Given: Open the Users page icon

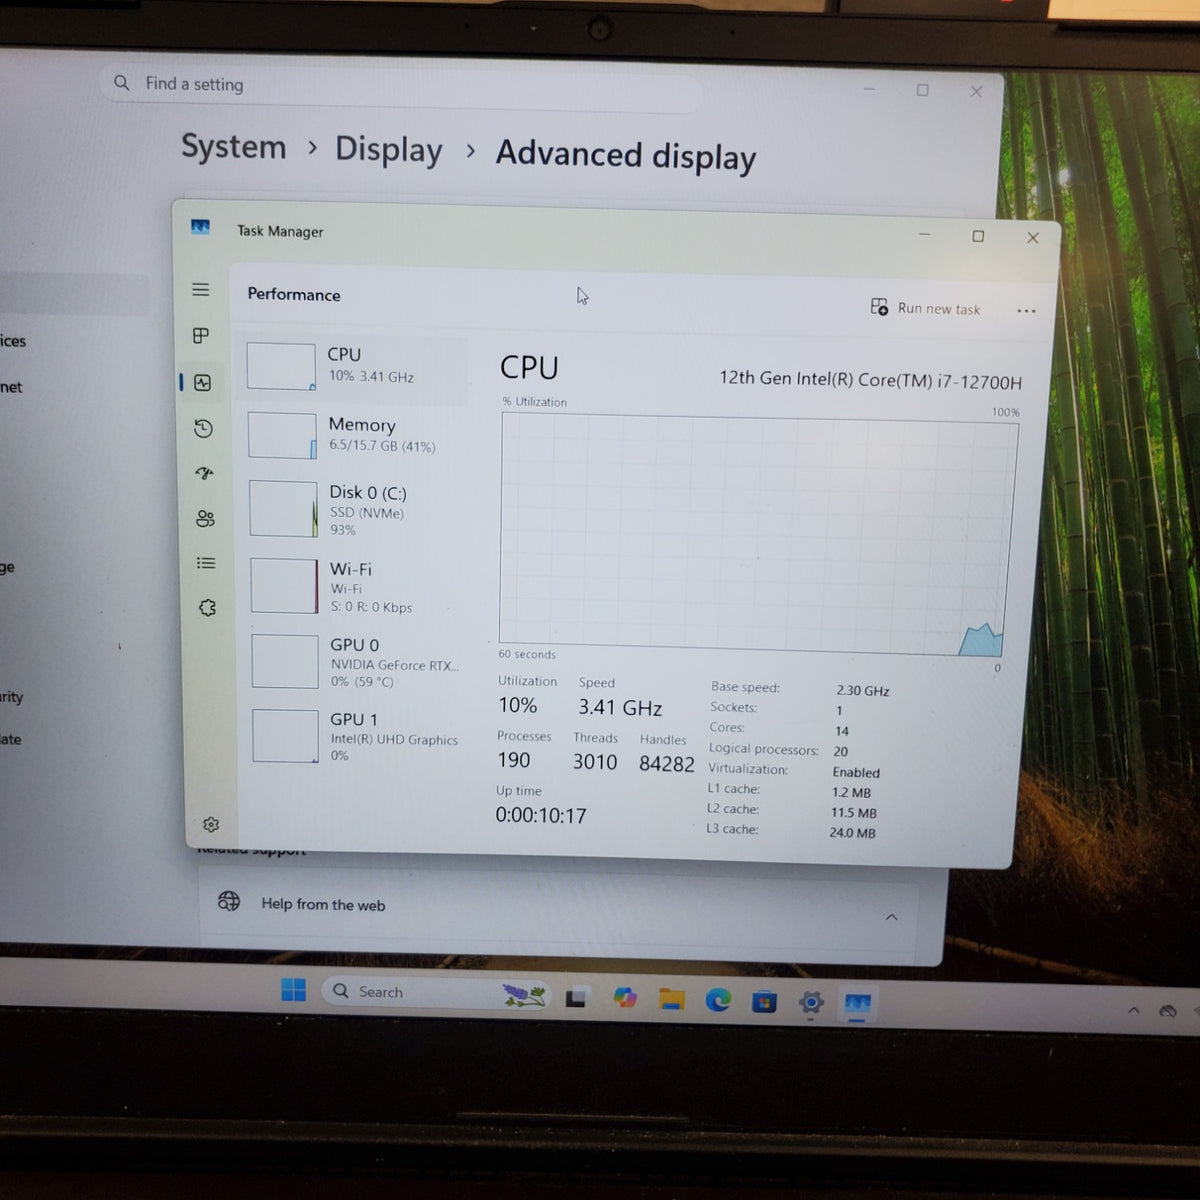Looking at the screenshot, I should point(205,518).
